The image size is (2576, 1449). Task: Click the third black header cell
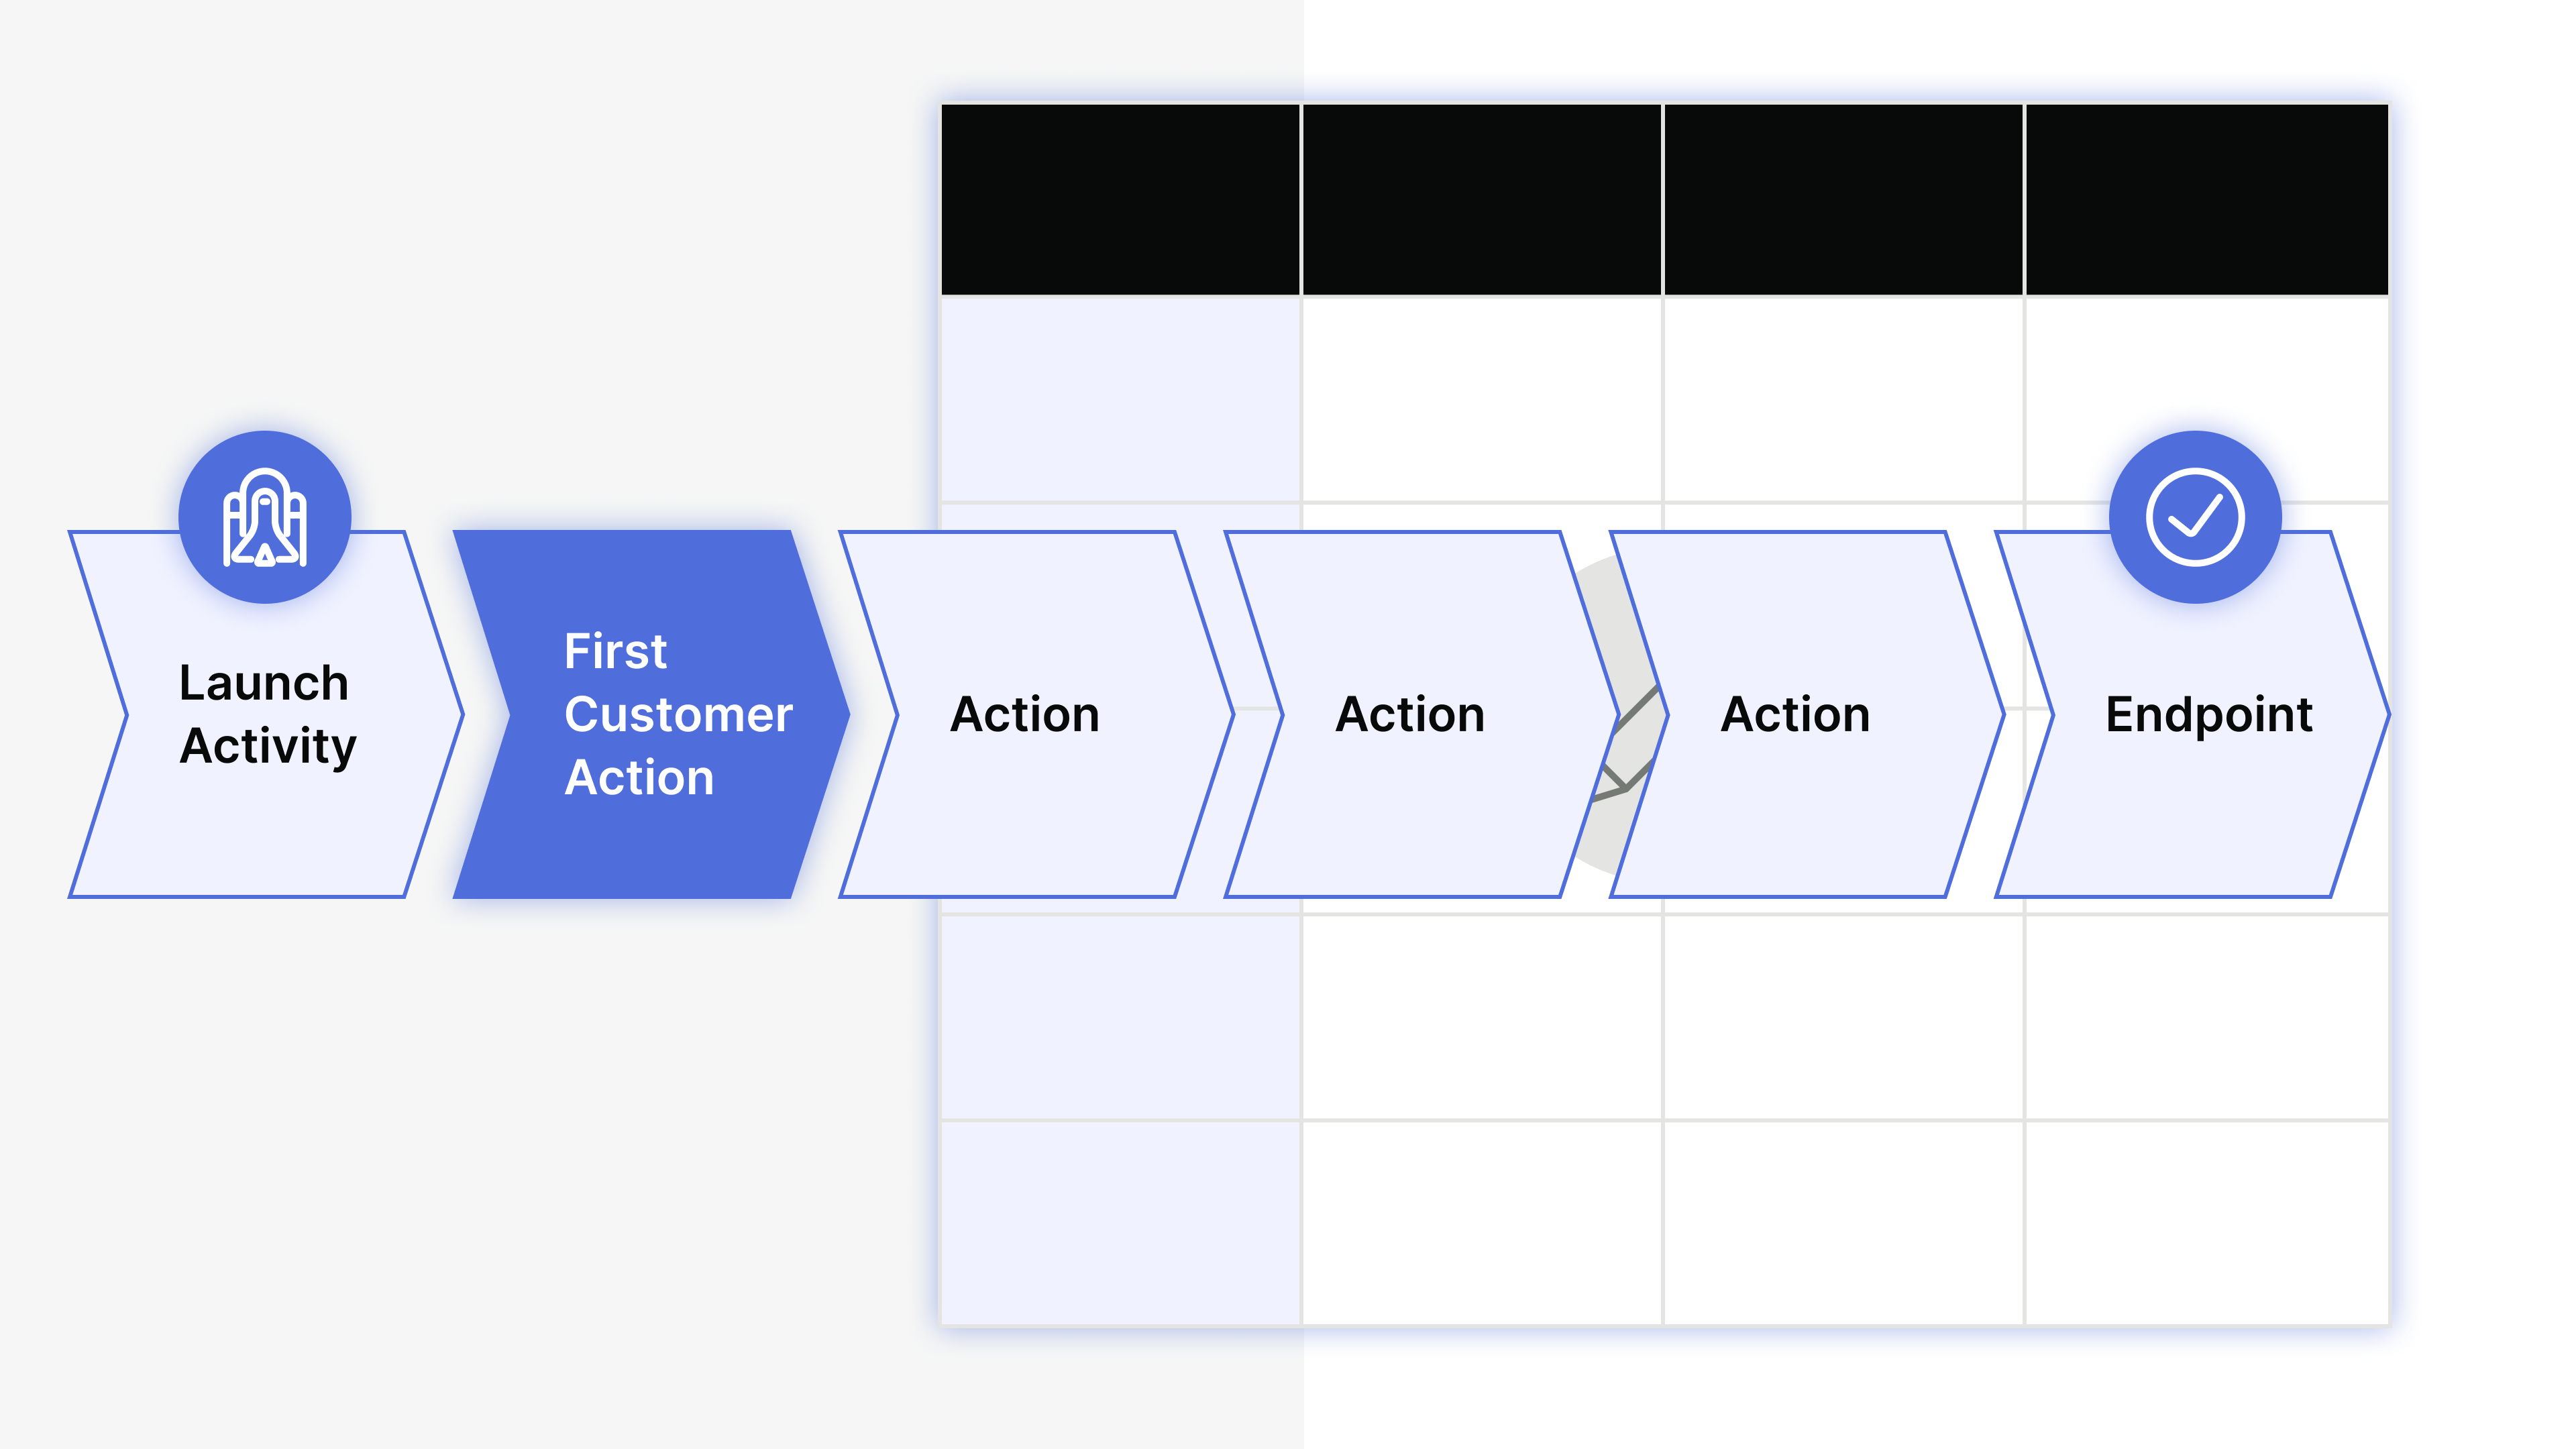click(1843, 199)
